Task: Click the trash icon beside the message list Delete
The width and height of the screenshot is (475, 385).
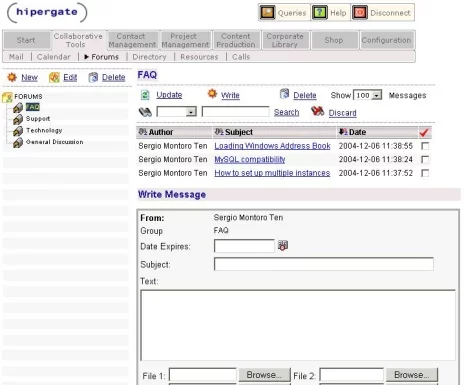Action: point(284,94)
